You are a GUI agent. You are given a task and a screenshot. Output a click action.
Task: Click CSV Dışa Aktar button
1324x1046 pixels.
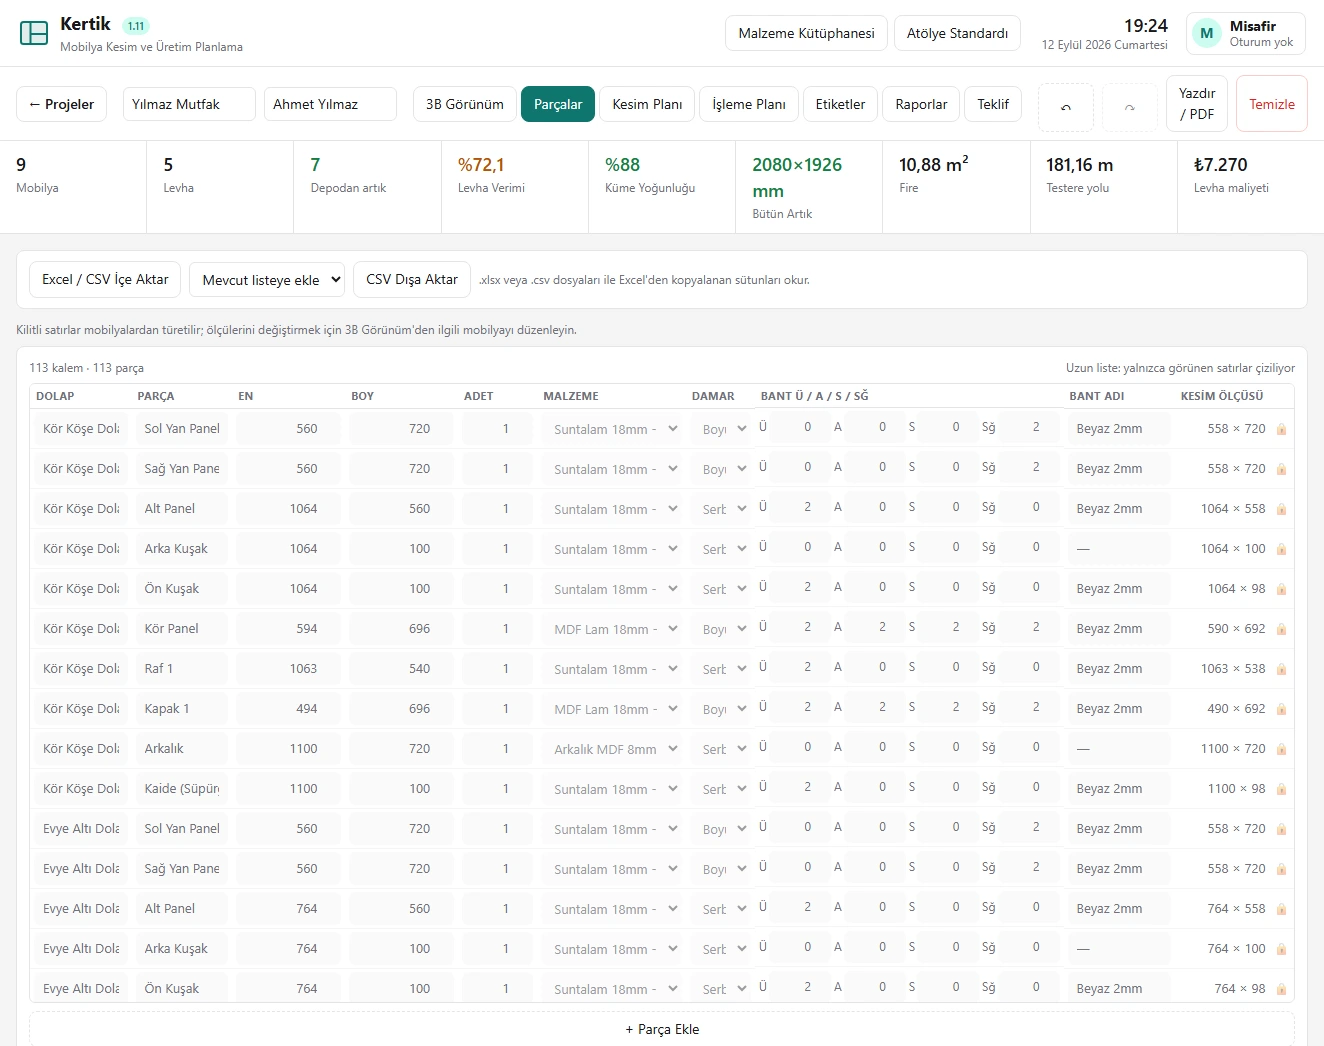pyautogui.click(x=412, y=279)
